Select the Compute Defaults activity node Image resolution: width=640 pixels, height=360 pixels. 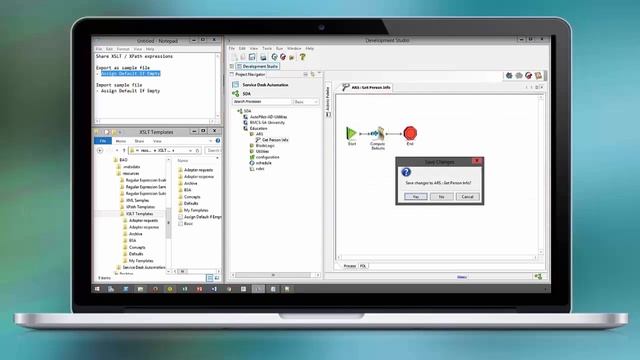pyautogui.click(x=378, y=133)
